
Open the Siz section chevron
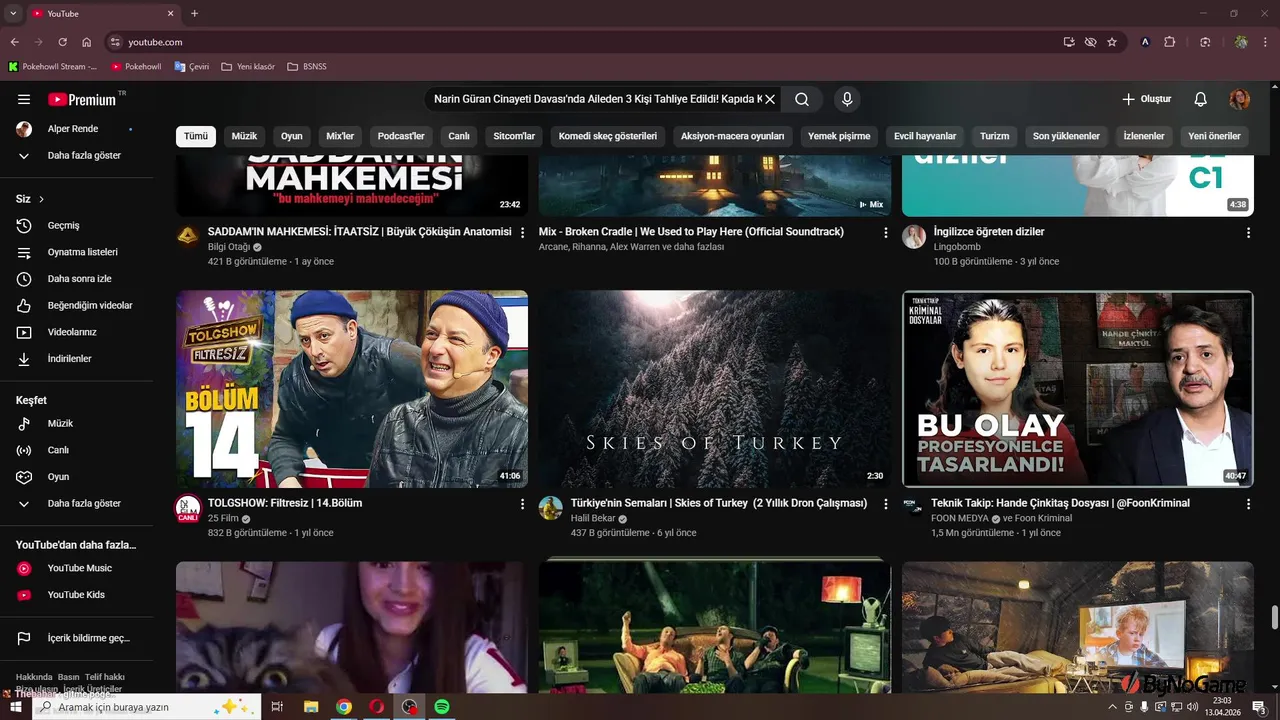pyautogui.click(x=41, y=199)
